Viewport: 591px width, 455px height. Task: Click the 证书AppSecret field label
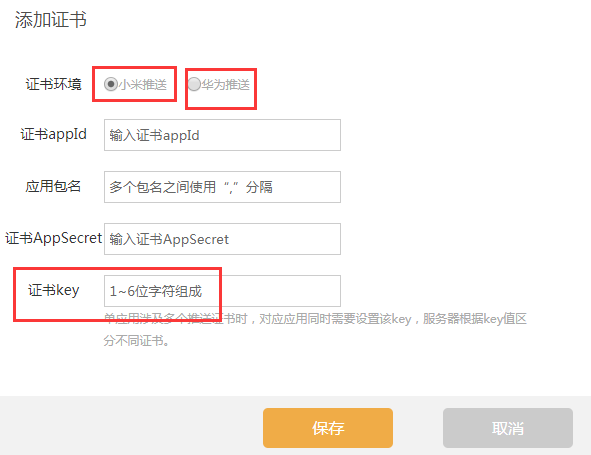coord(53,238)
